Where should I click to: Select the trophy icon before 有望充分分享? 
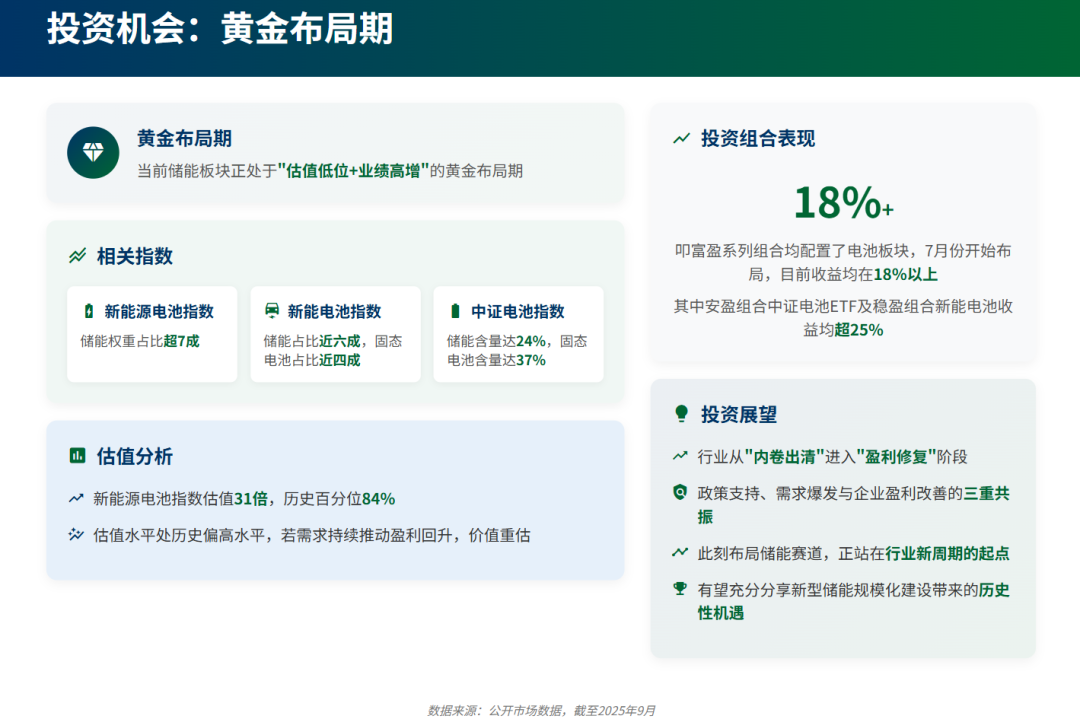(x=681, y=589)
